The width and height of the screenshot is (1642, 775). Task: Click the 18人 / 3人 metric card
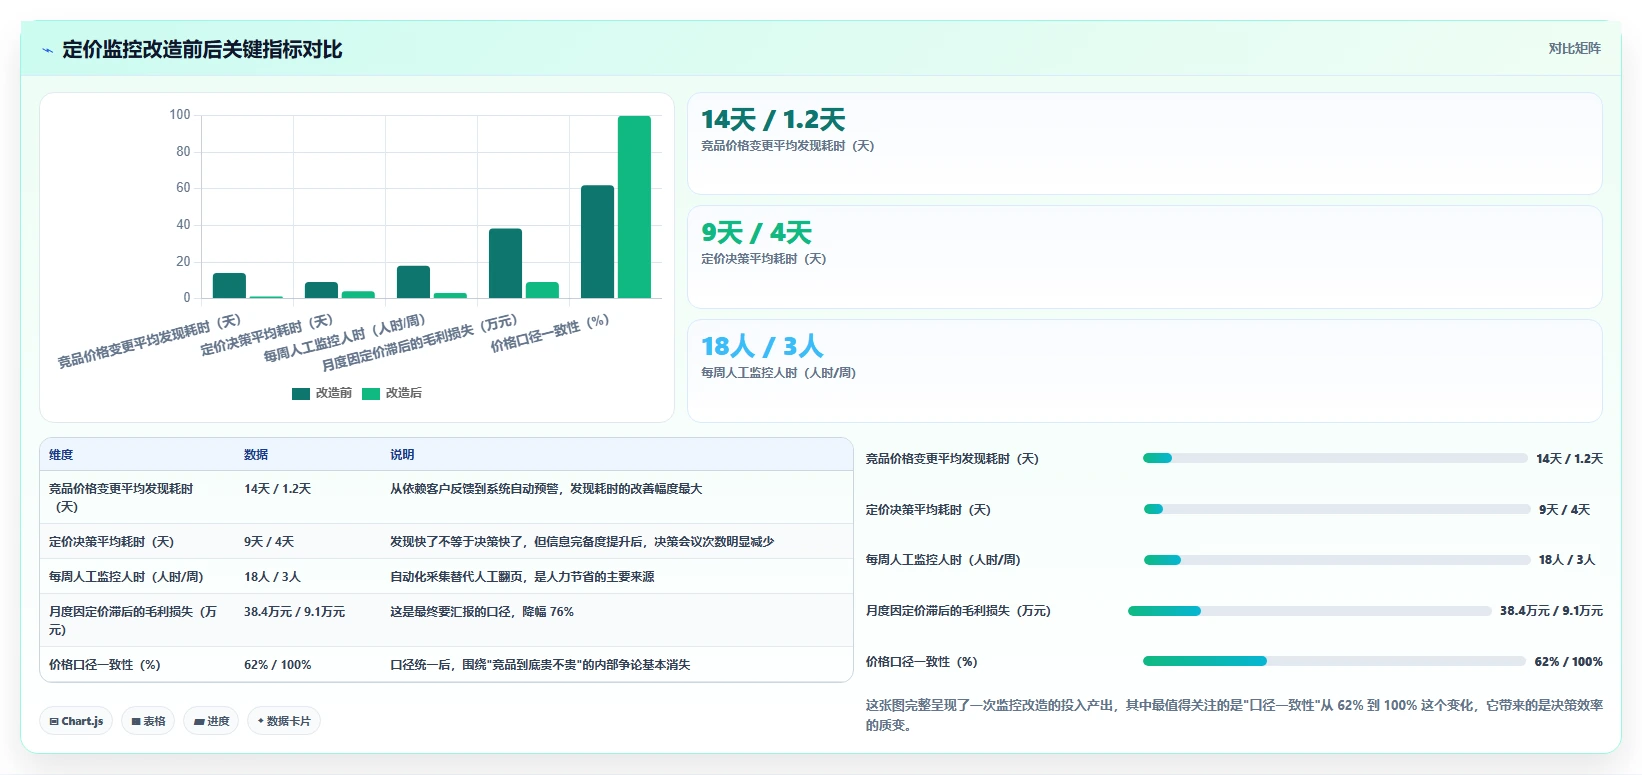1145,371
